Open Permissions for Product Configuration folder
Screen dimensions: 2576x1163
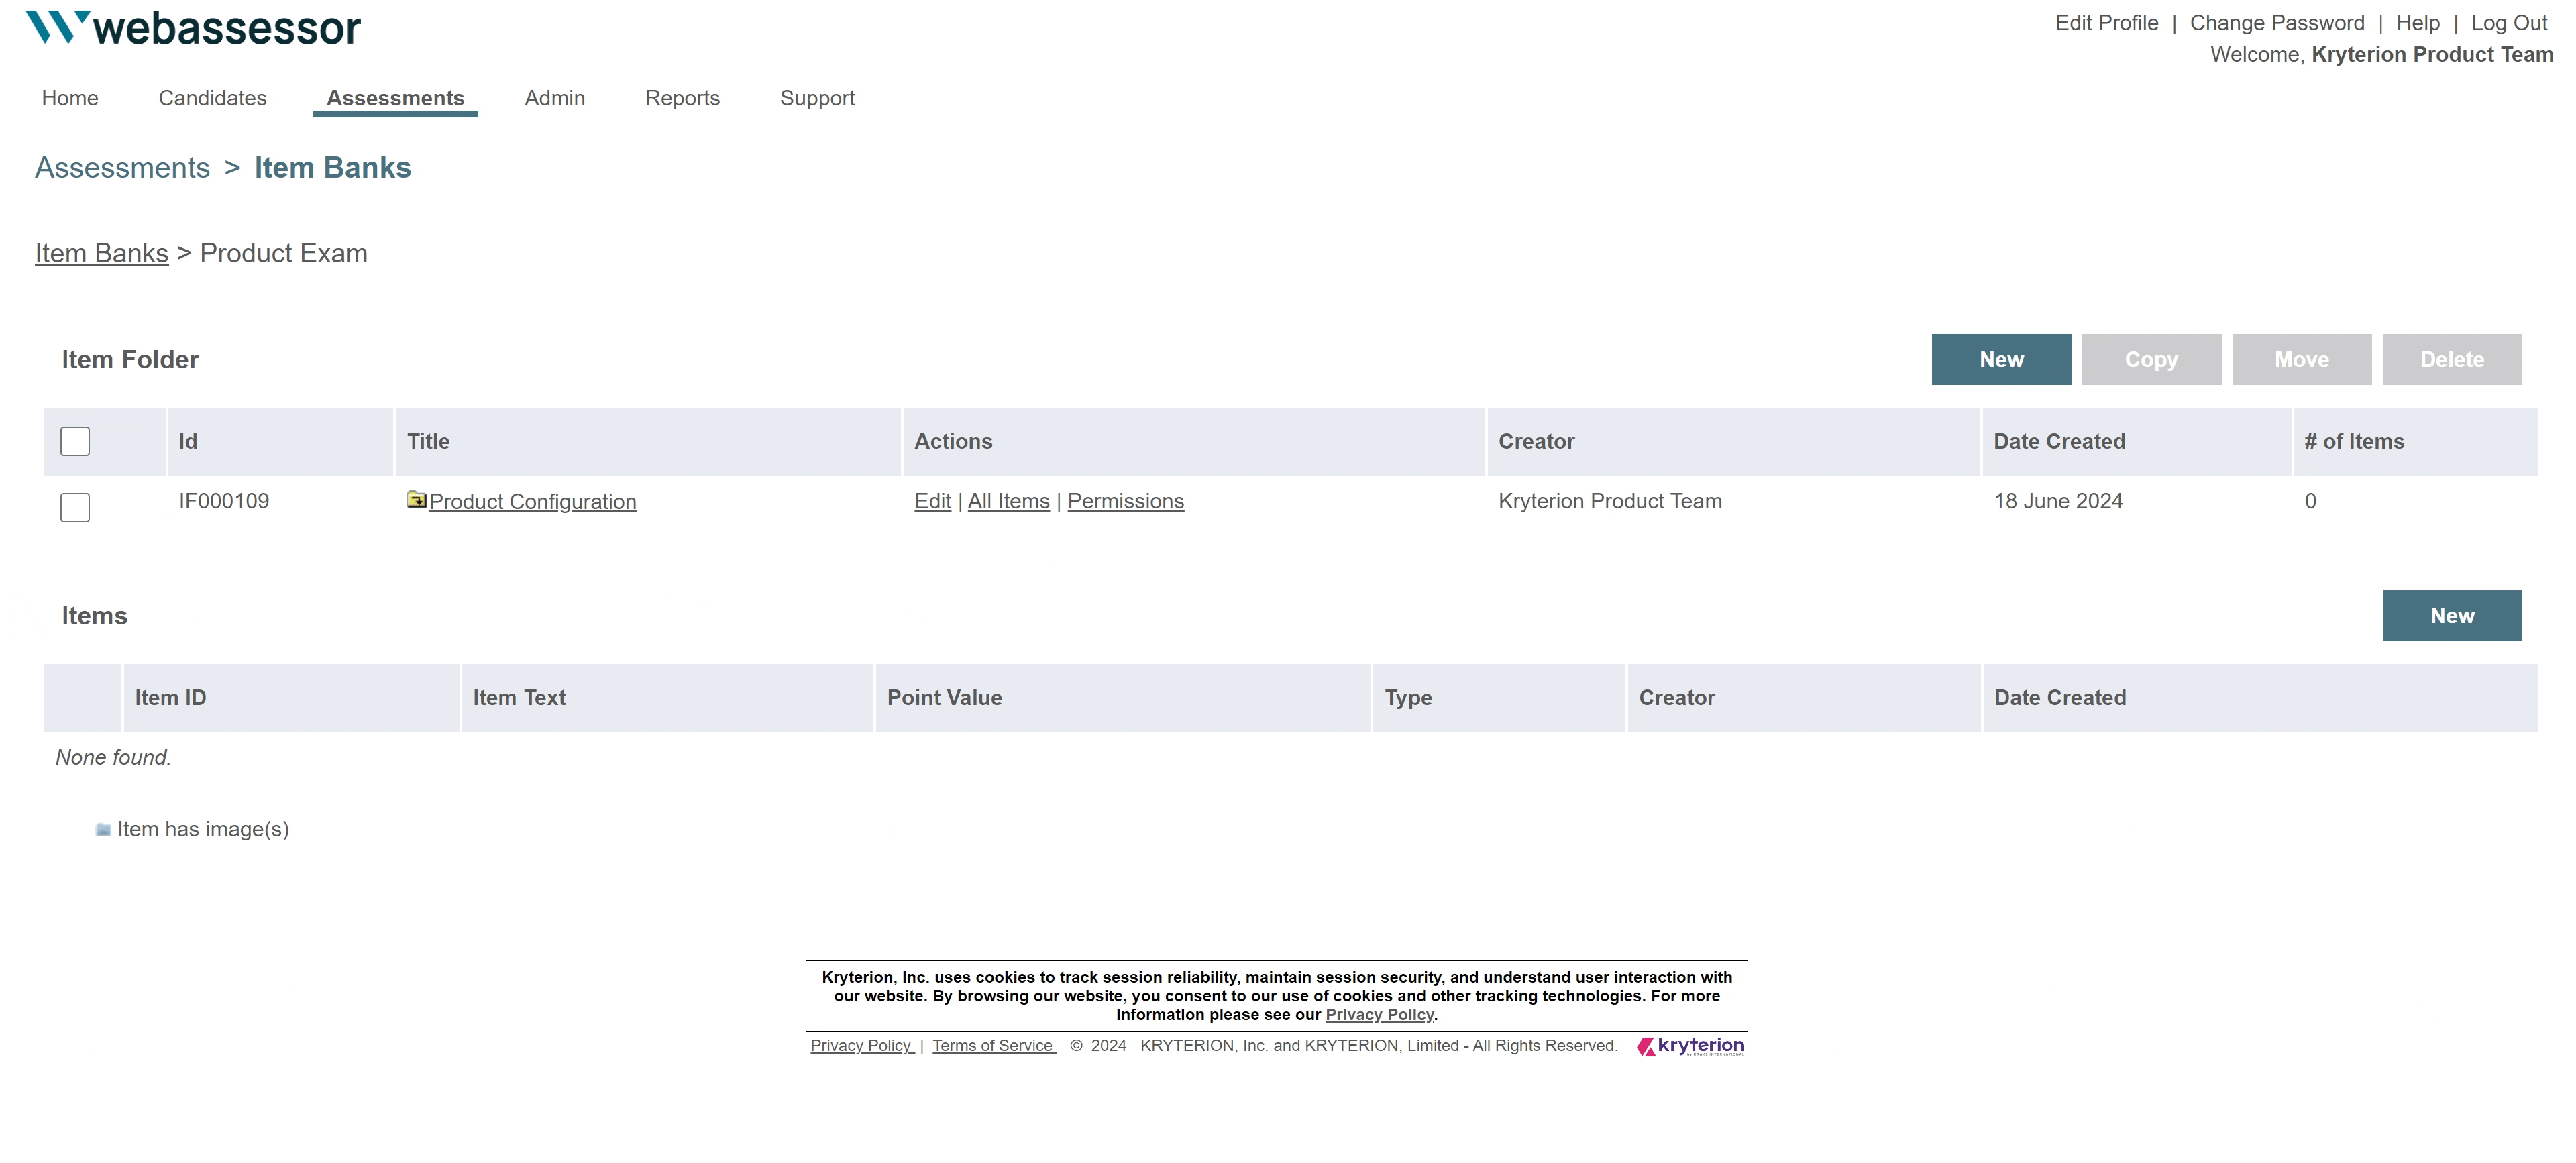click(x=1125, y=501)
